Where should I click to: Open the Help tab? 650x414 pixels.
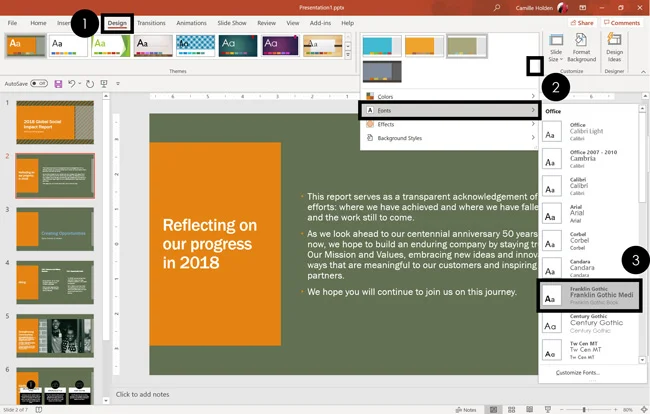pyautogui.click(x=347, y=23)
